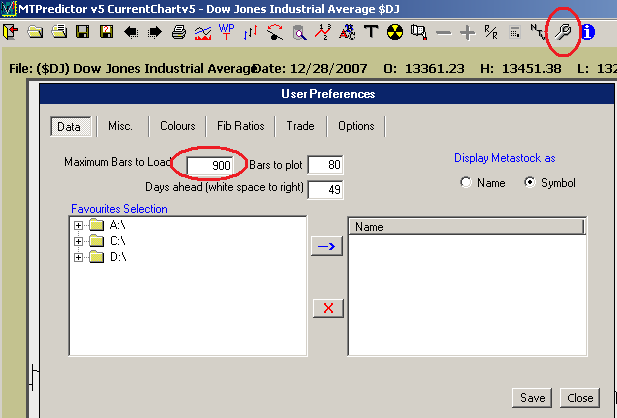Viewport: 617px width, 418px height.
Task: Remove favourite with red X button
Action: [328, 308]
